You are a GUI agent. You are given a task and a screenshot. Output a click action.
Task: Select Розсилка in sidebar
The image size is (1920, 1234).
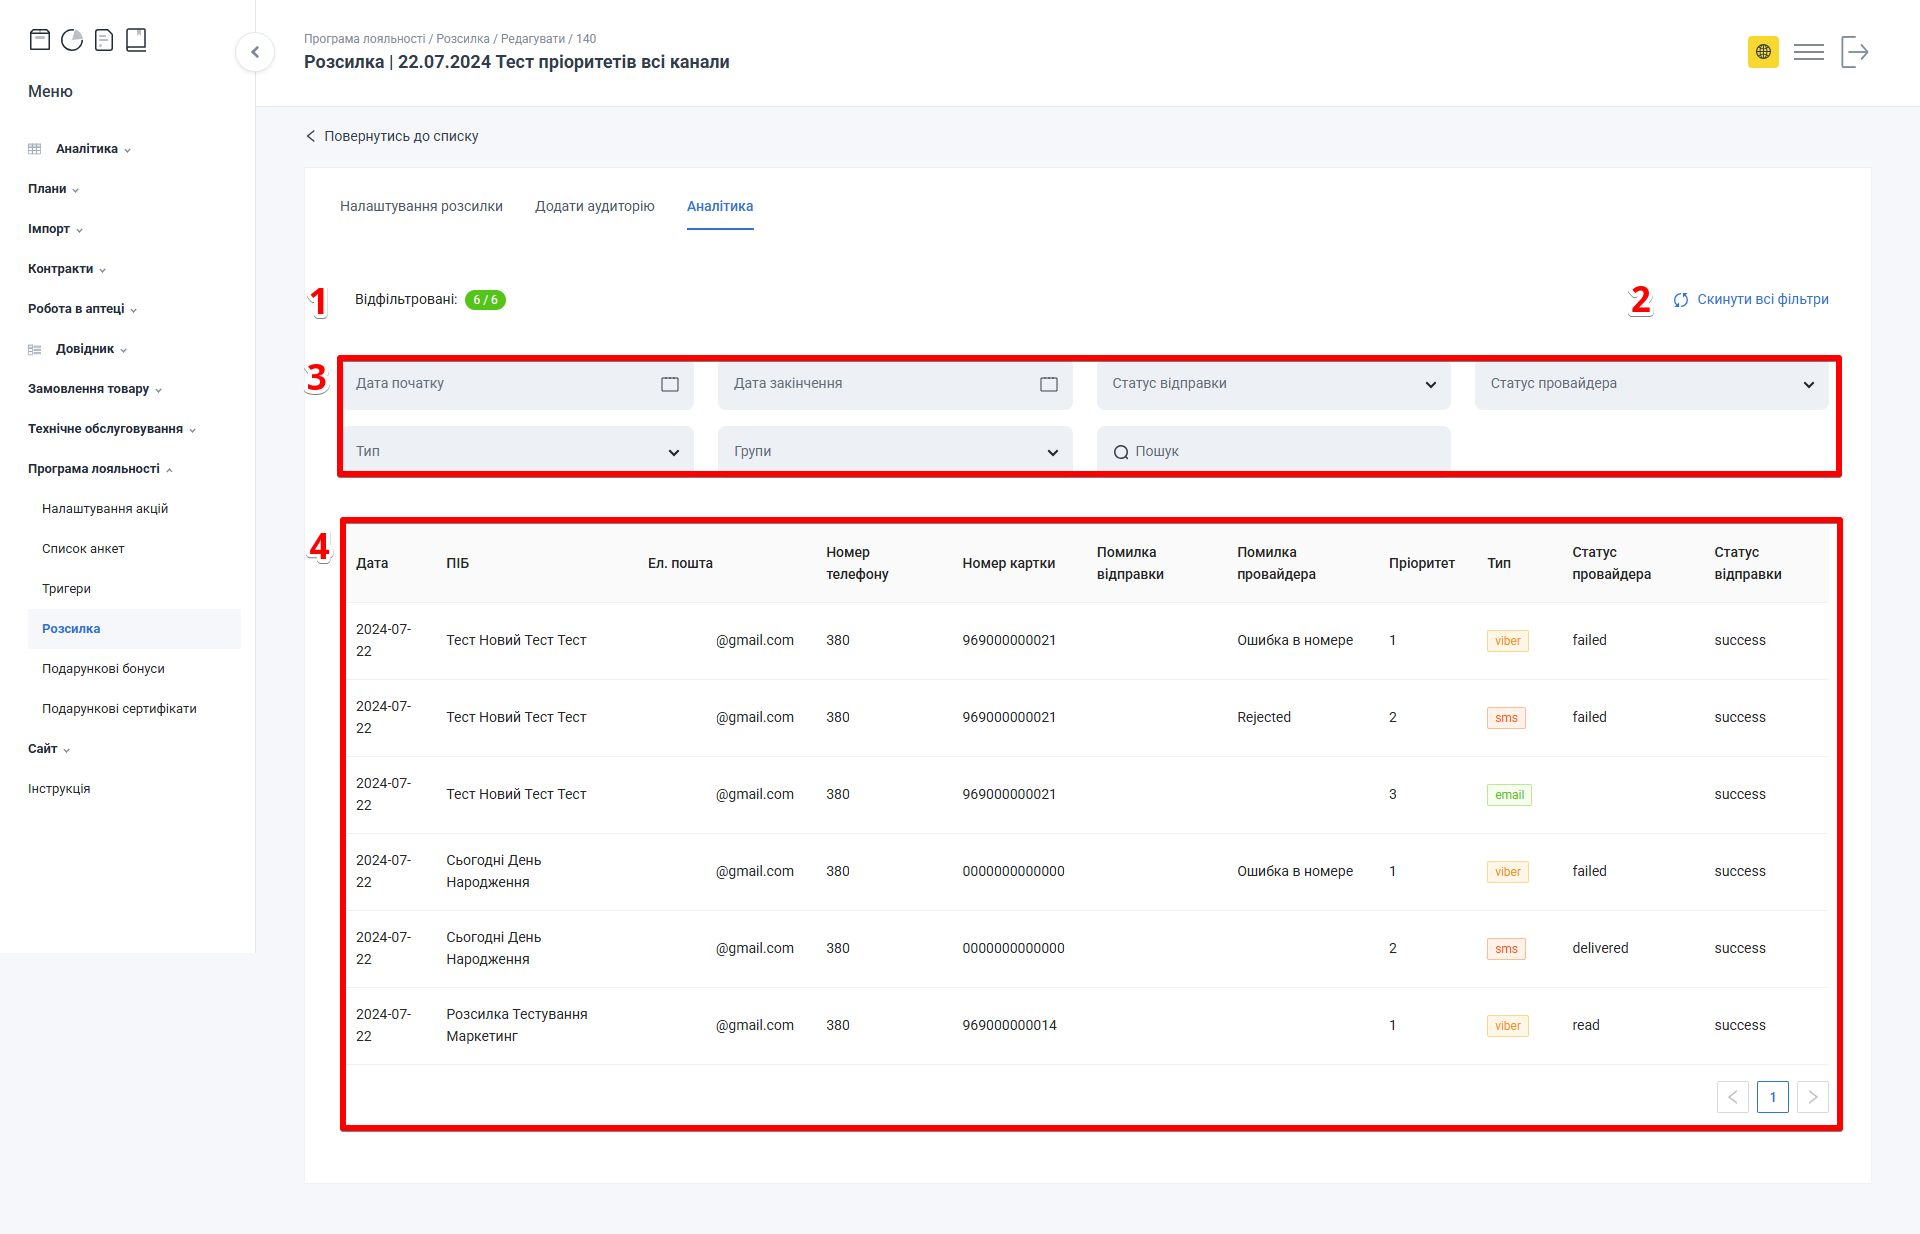[134, 629]
